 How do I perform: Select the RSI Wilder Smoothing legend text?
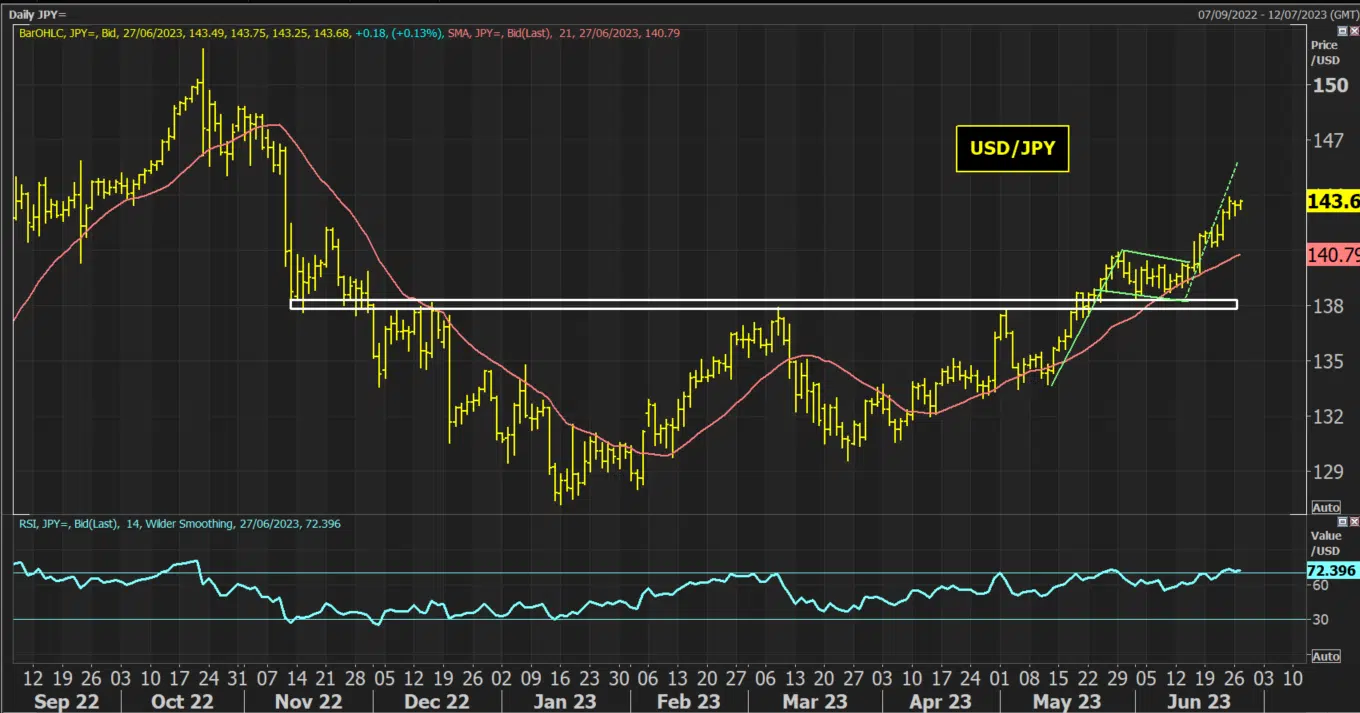point(180,523)
